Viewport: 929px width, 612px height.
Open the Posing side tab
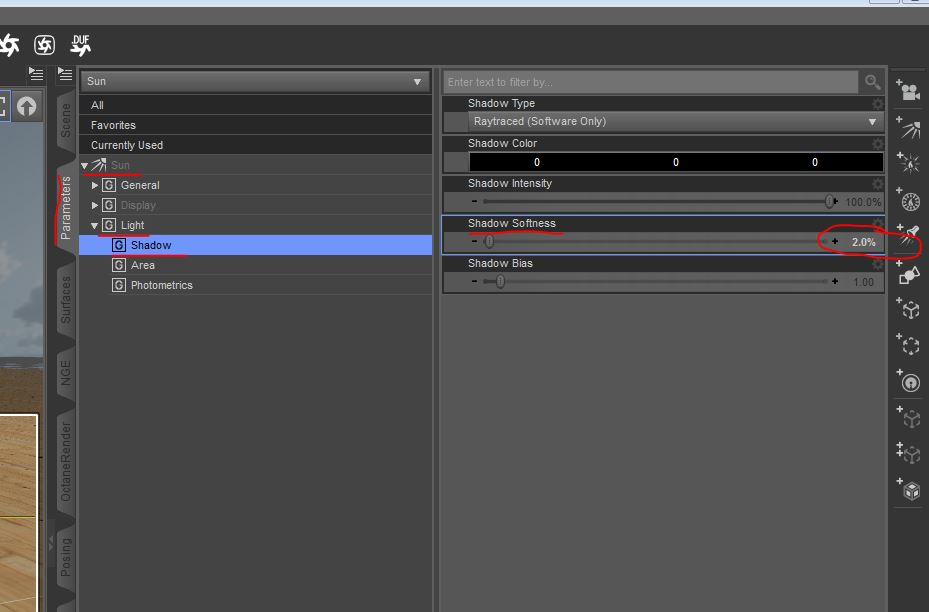pyautogui.click(x=66, y=557)
